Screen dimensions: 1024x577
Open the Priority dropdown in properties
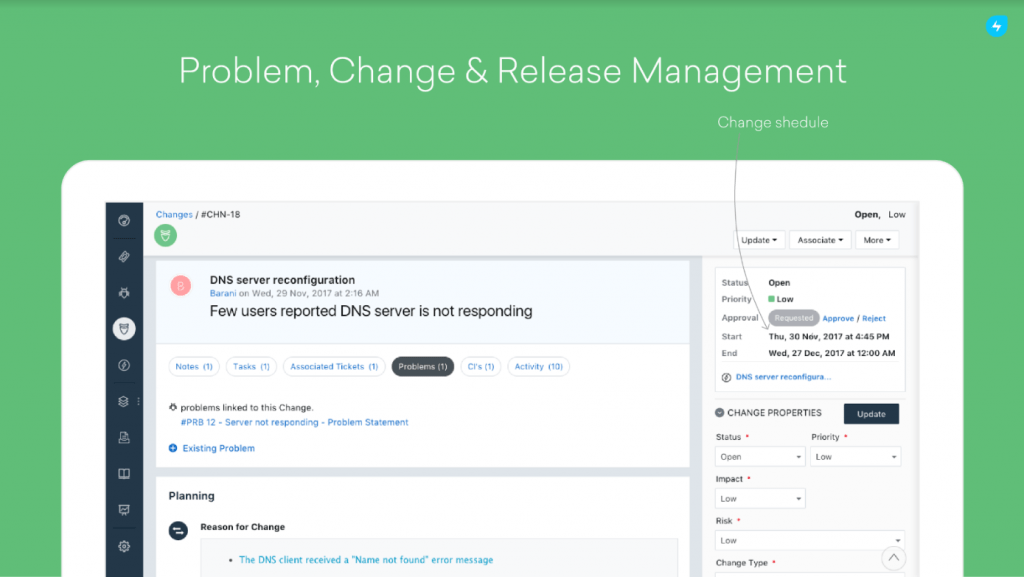(x=855, y=457)
